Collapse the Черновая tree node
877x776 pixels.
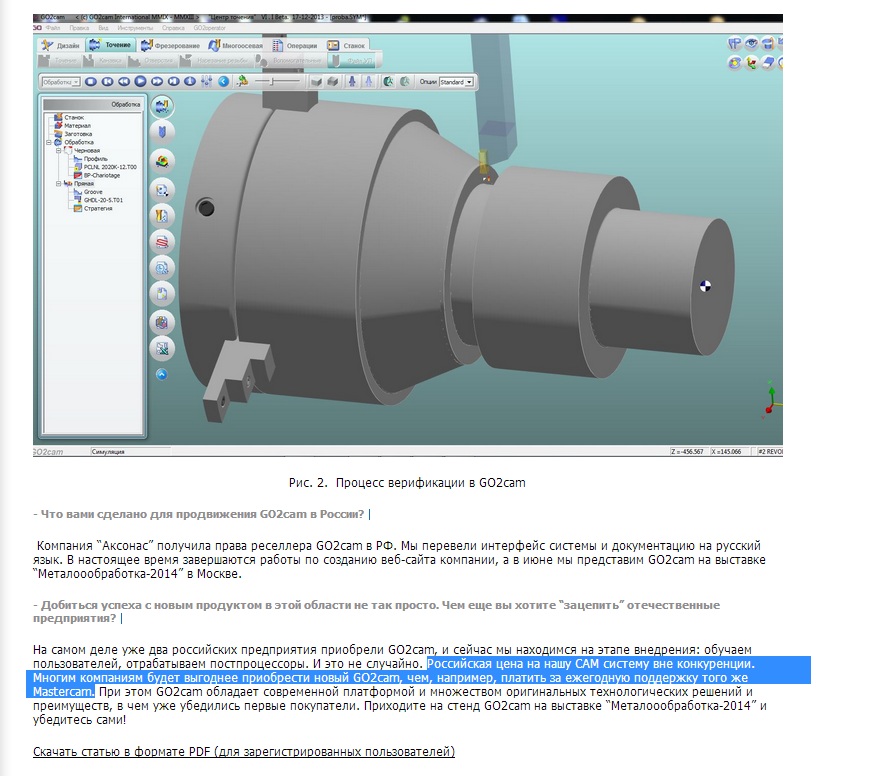(x=58, y=151)
